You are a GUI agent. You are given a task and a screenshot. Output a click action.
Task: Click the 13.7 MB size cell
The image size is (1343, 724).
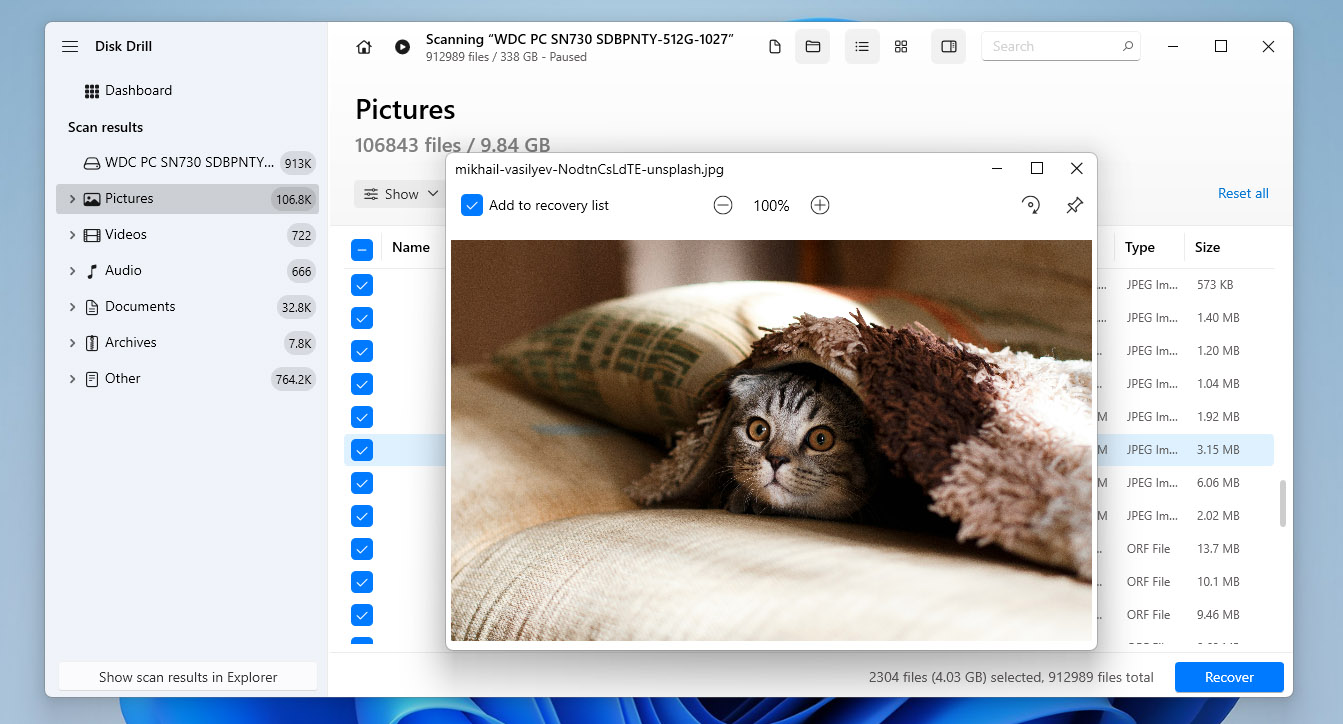[x=1218, y=549]
